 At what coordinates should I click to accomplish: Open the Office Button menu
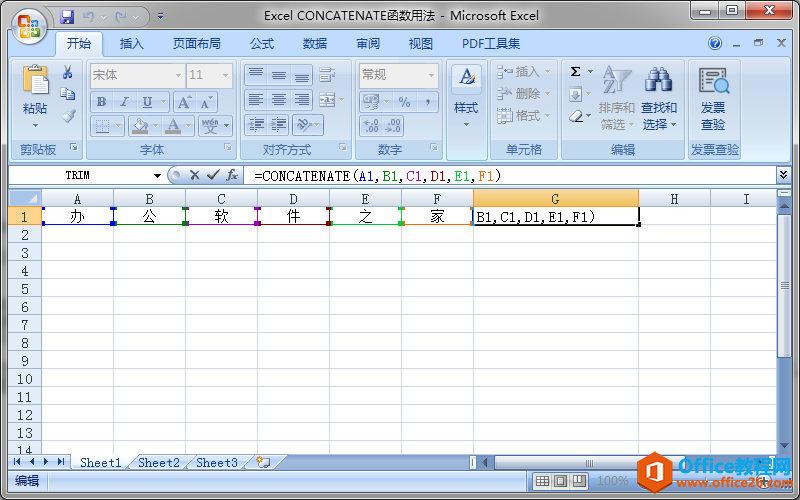click(x=29, y=26)
